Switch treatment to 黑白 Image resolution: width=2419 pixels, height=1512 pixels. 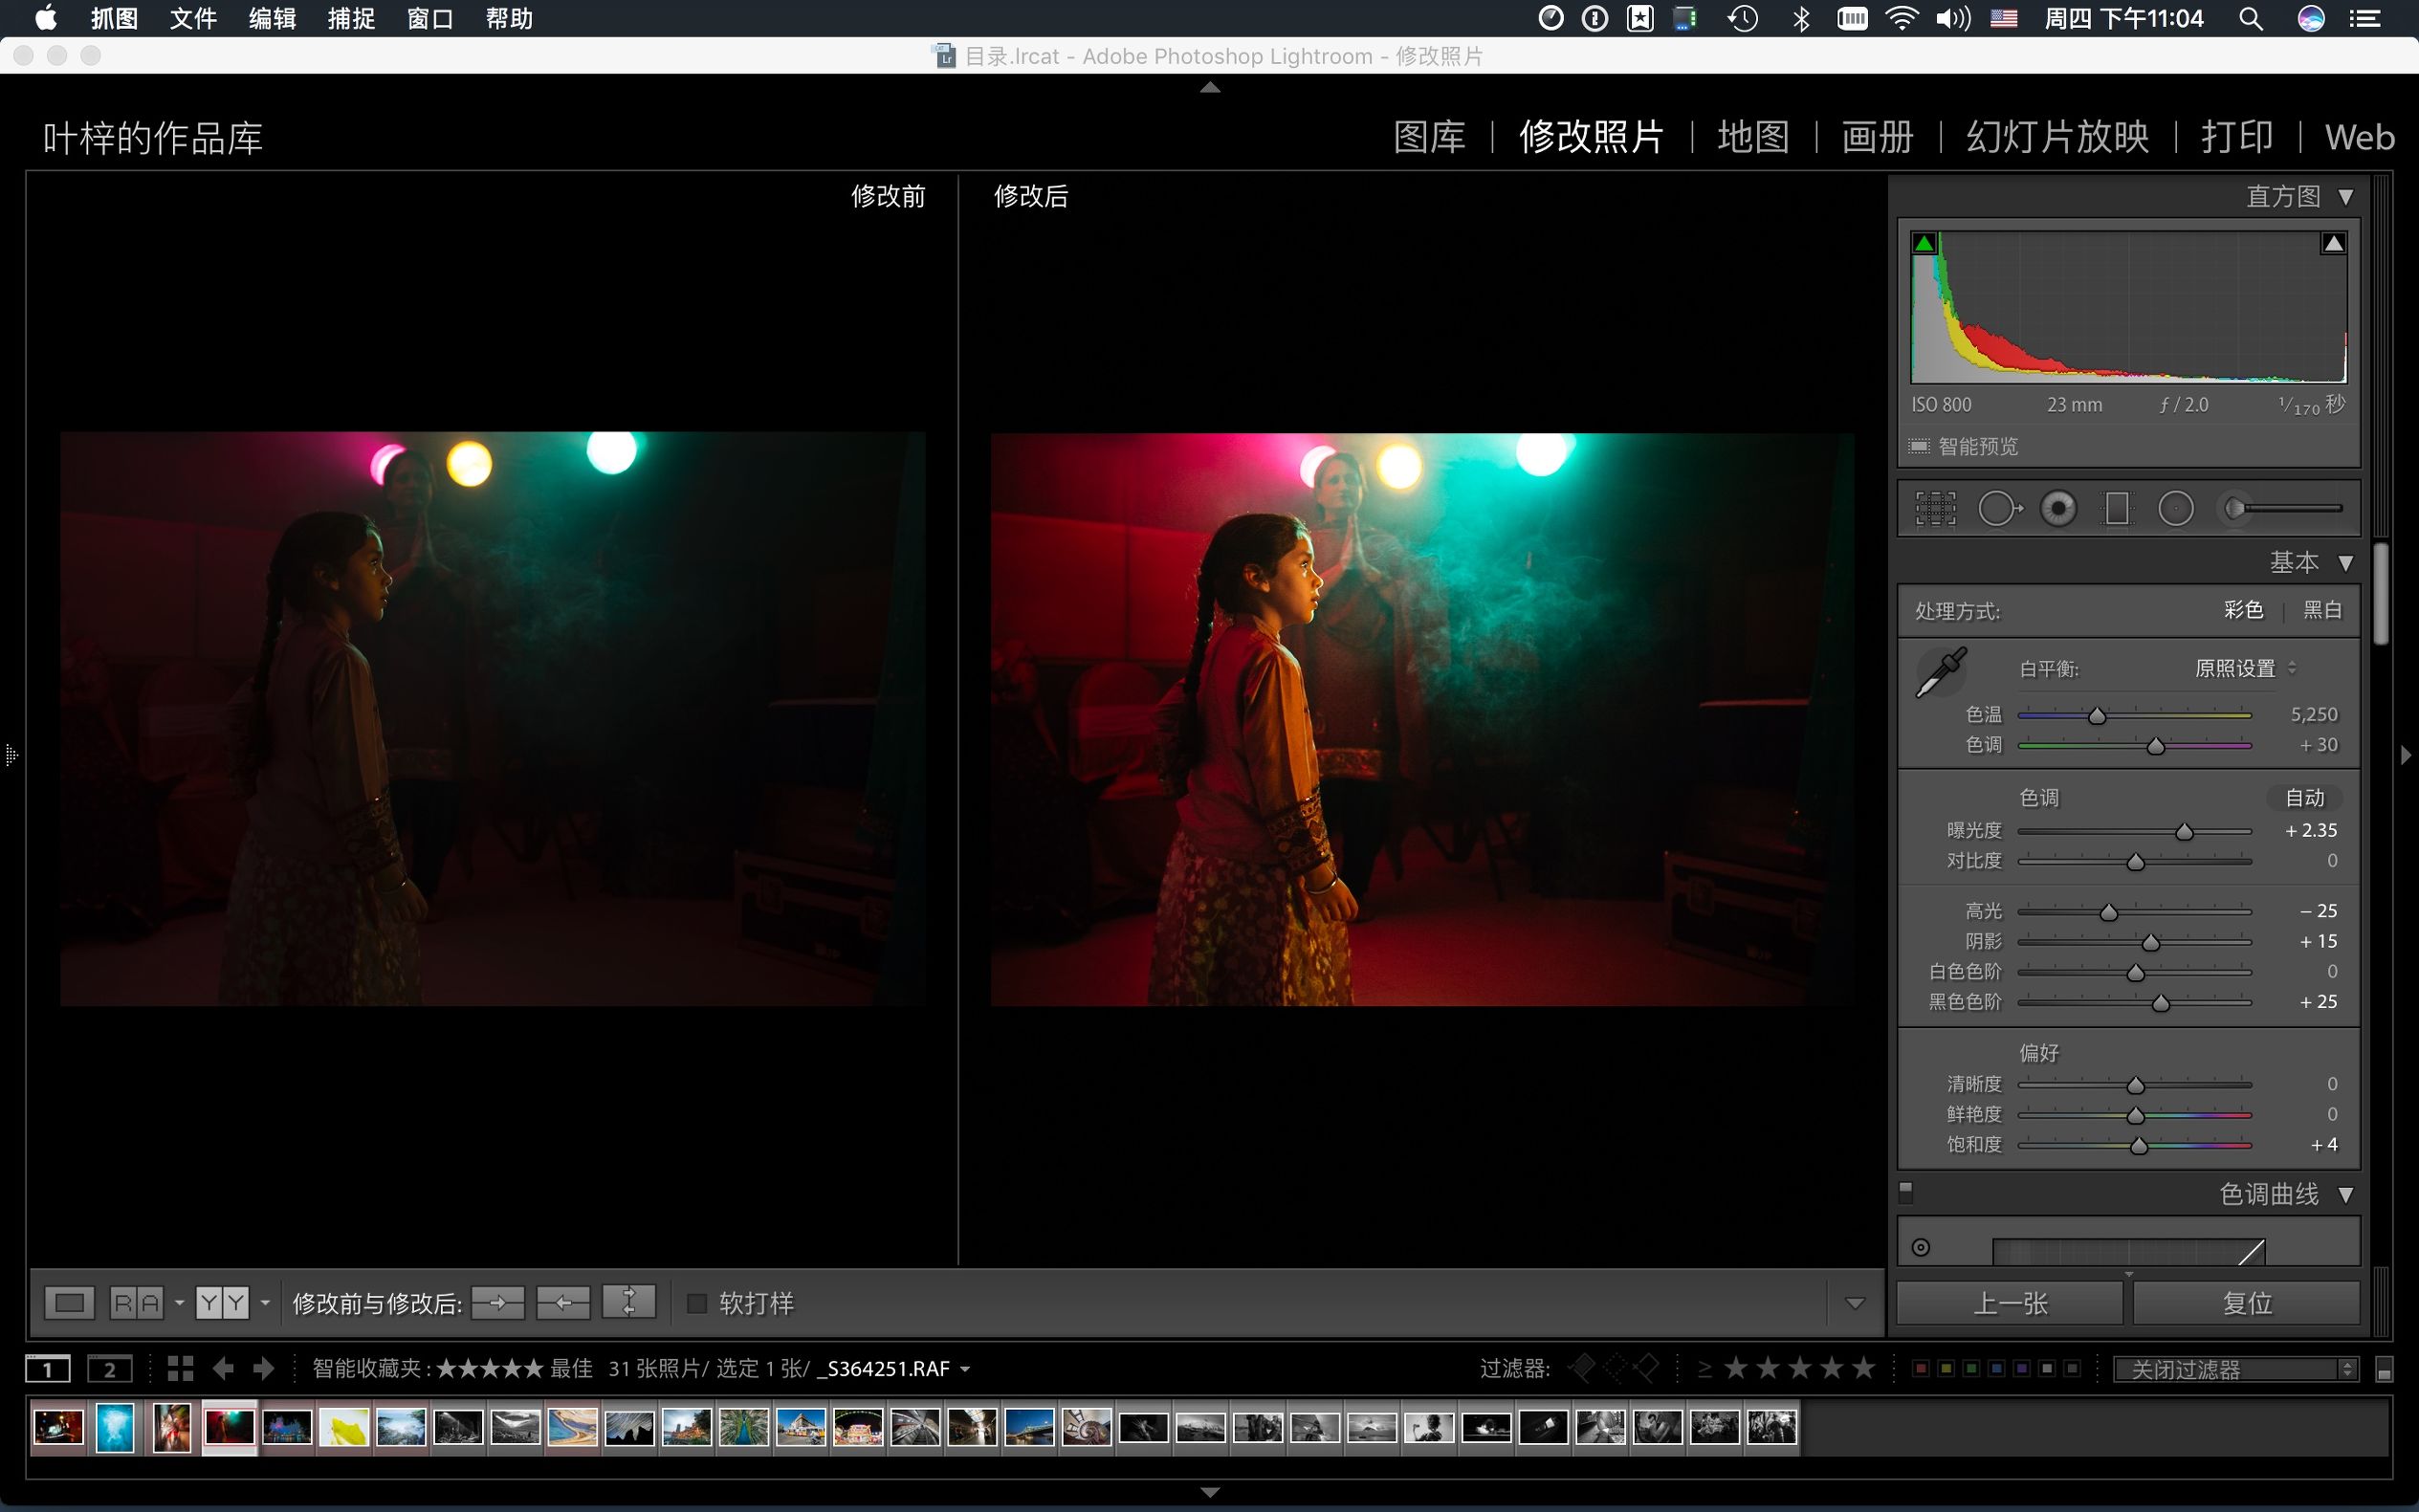pos(2322,610)
